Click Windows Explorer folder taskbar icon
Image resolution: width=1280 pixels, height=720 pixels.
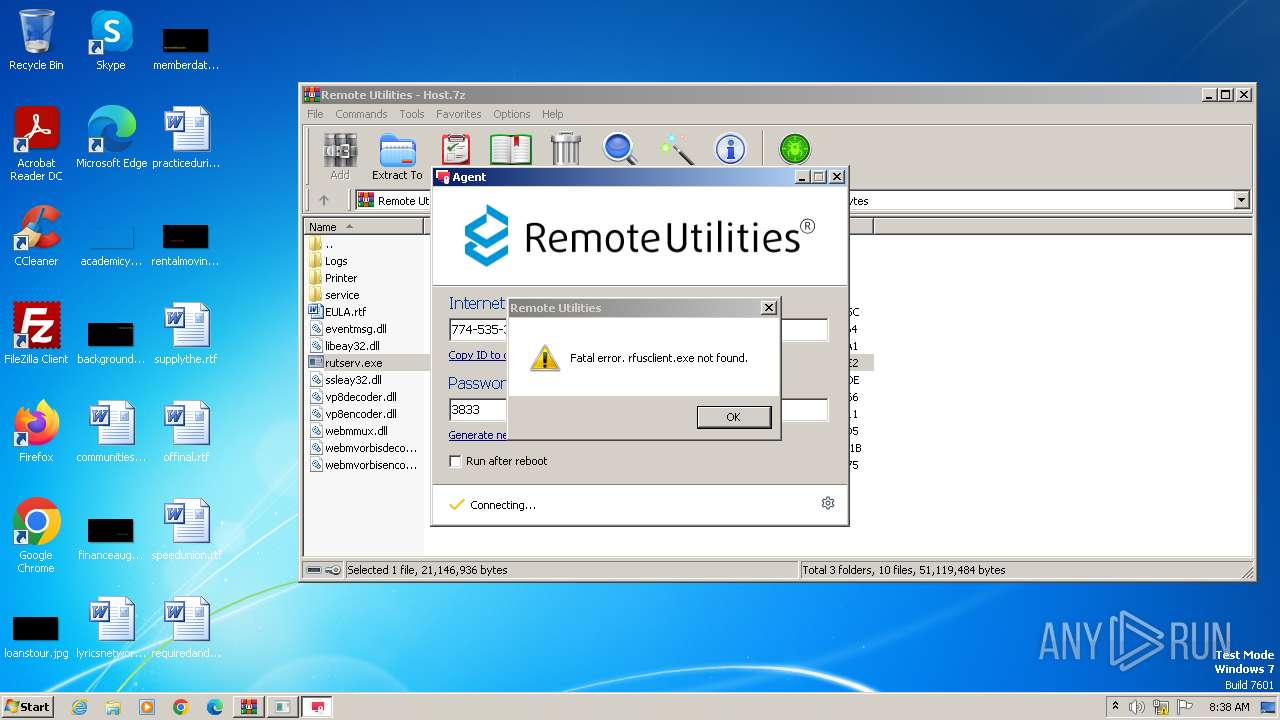click(113, 707)
